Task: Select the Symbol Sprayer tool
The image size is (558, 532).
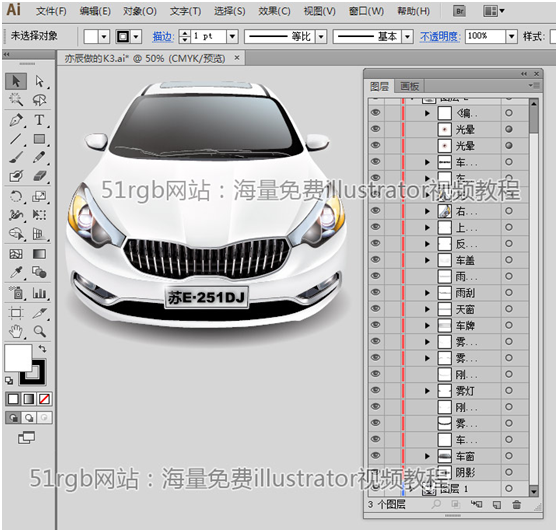Action: [x=16, y=293]
